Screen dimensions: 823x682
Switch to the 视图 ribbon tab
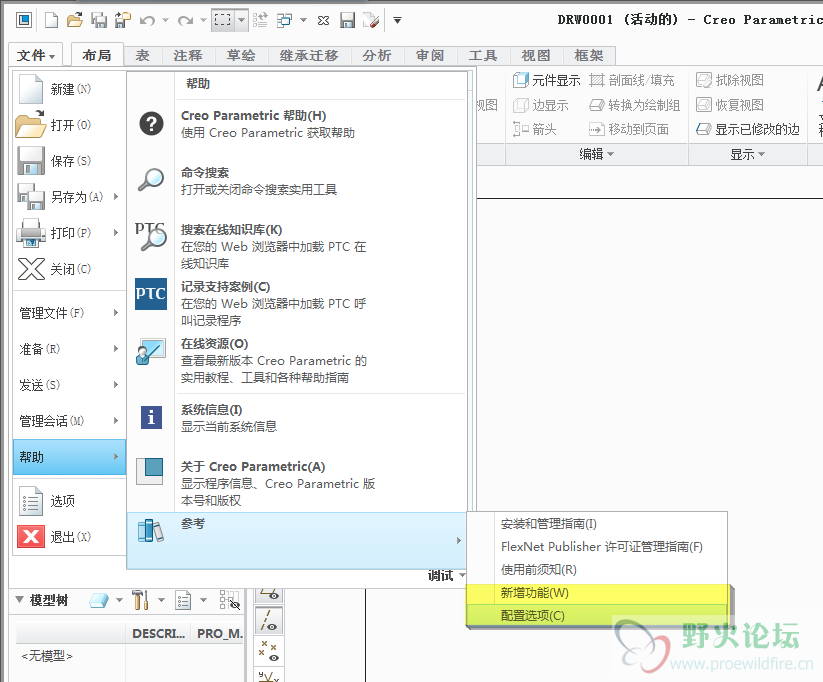[536, 56]
